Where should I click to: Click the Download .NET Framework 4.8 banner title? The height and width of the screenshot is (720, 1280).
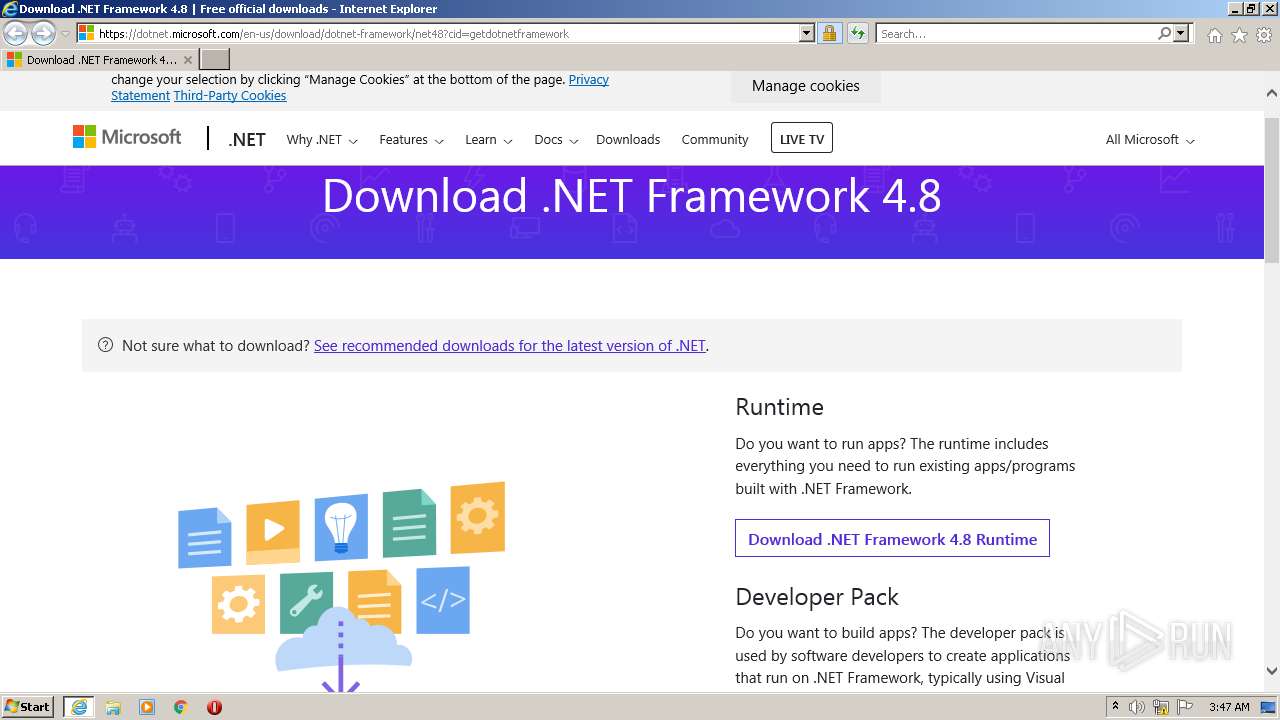coord(632,196)
